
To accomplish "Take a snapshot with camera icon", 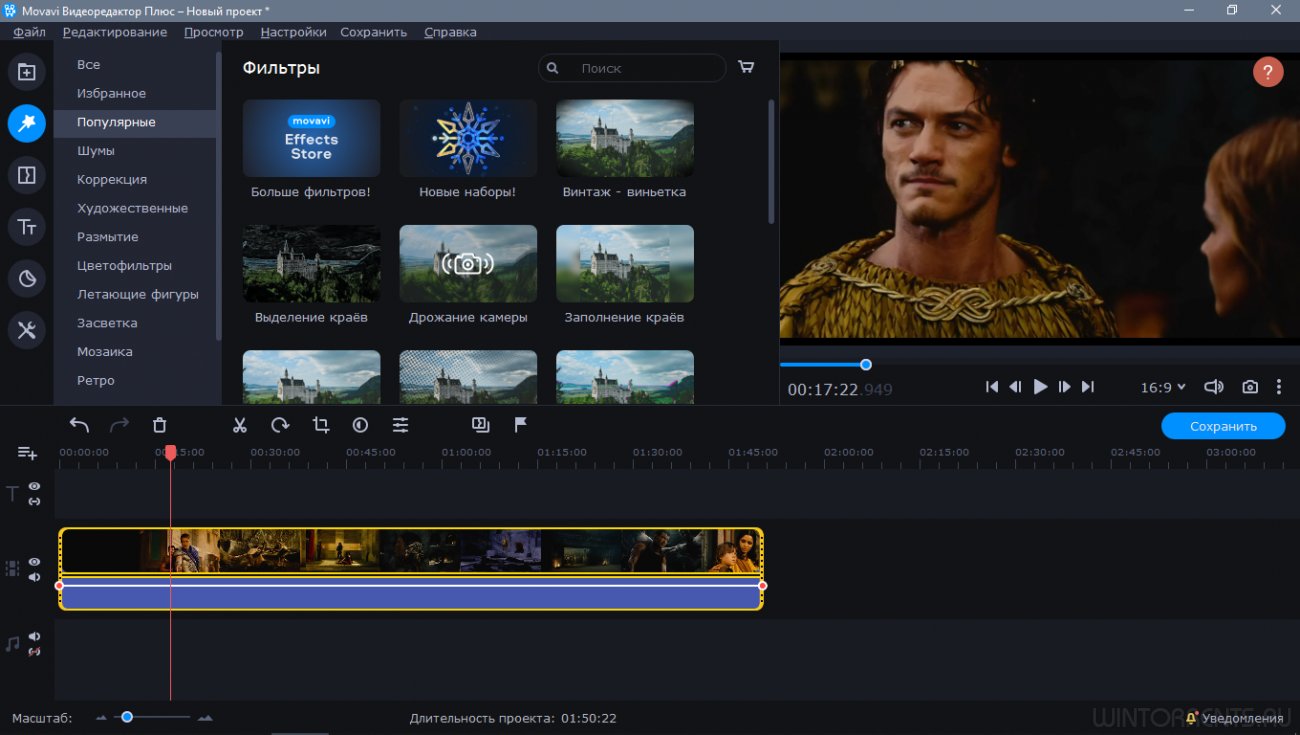I will click(x=1250, y=387).
